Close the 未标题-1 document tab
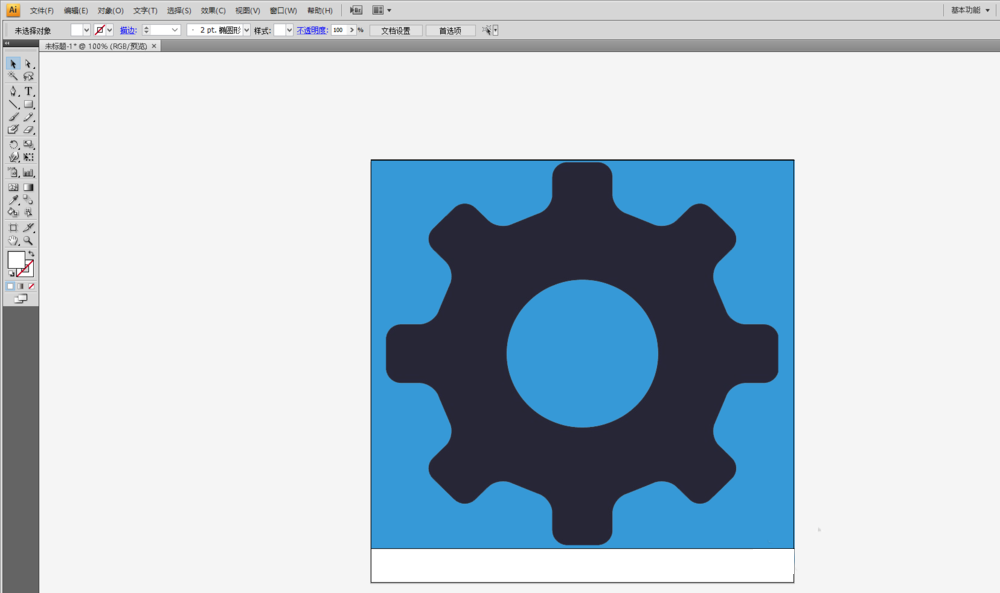Screen dimensions: 1000x593 pyautogui.click(x=154, y=46)
